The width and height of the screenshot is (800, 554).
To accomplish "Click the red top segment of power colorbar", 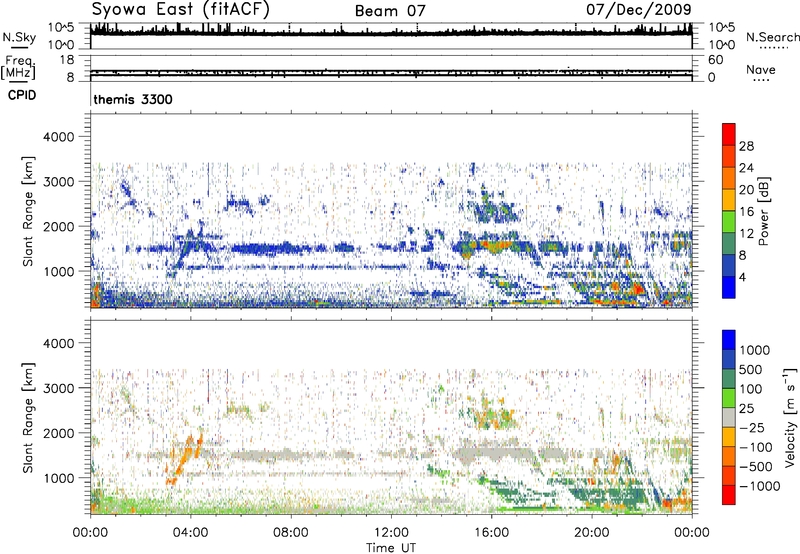I will click(729, 134).
